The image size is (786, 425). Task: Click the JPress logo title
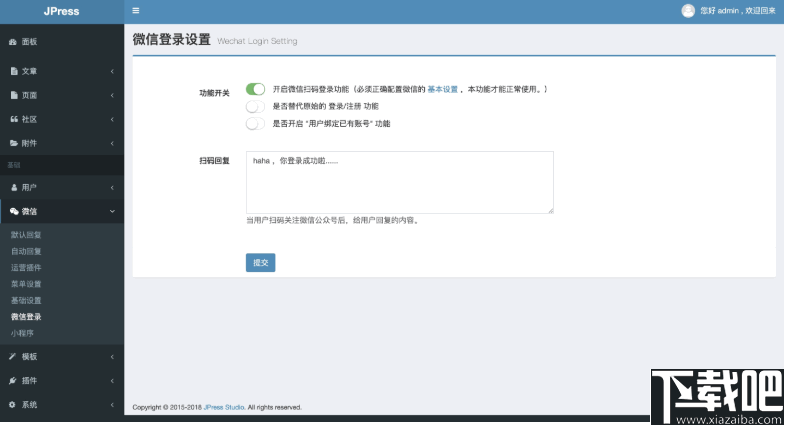[x=62, y=11]
